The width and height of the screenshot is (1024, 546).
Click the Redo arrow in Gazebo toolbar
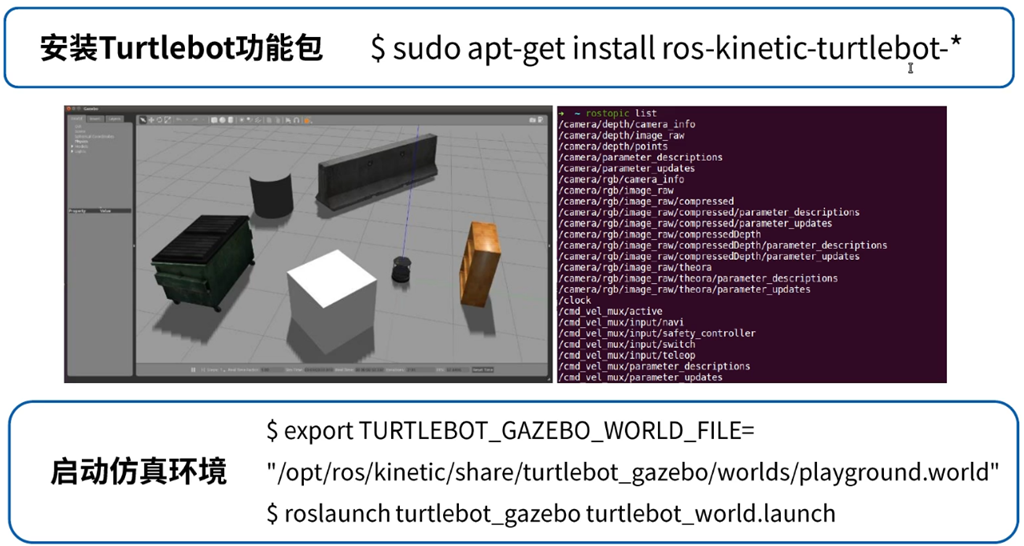(195, 120)
